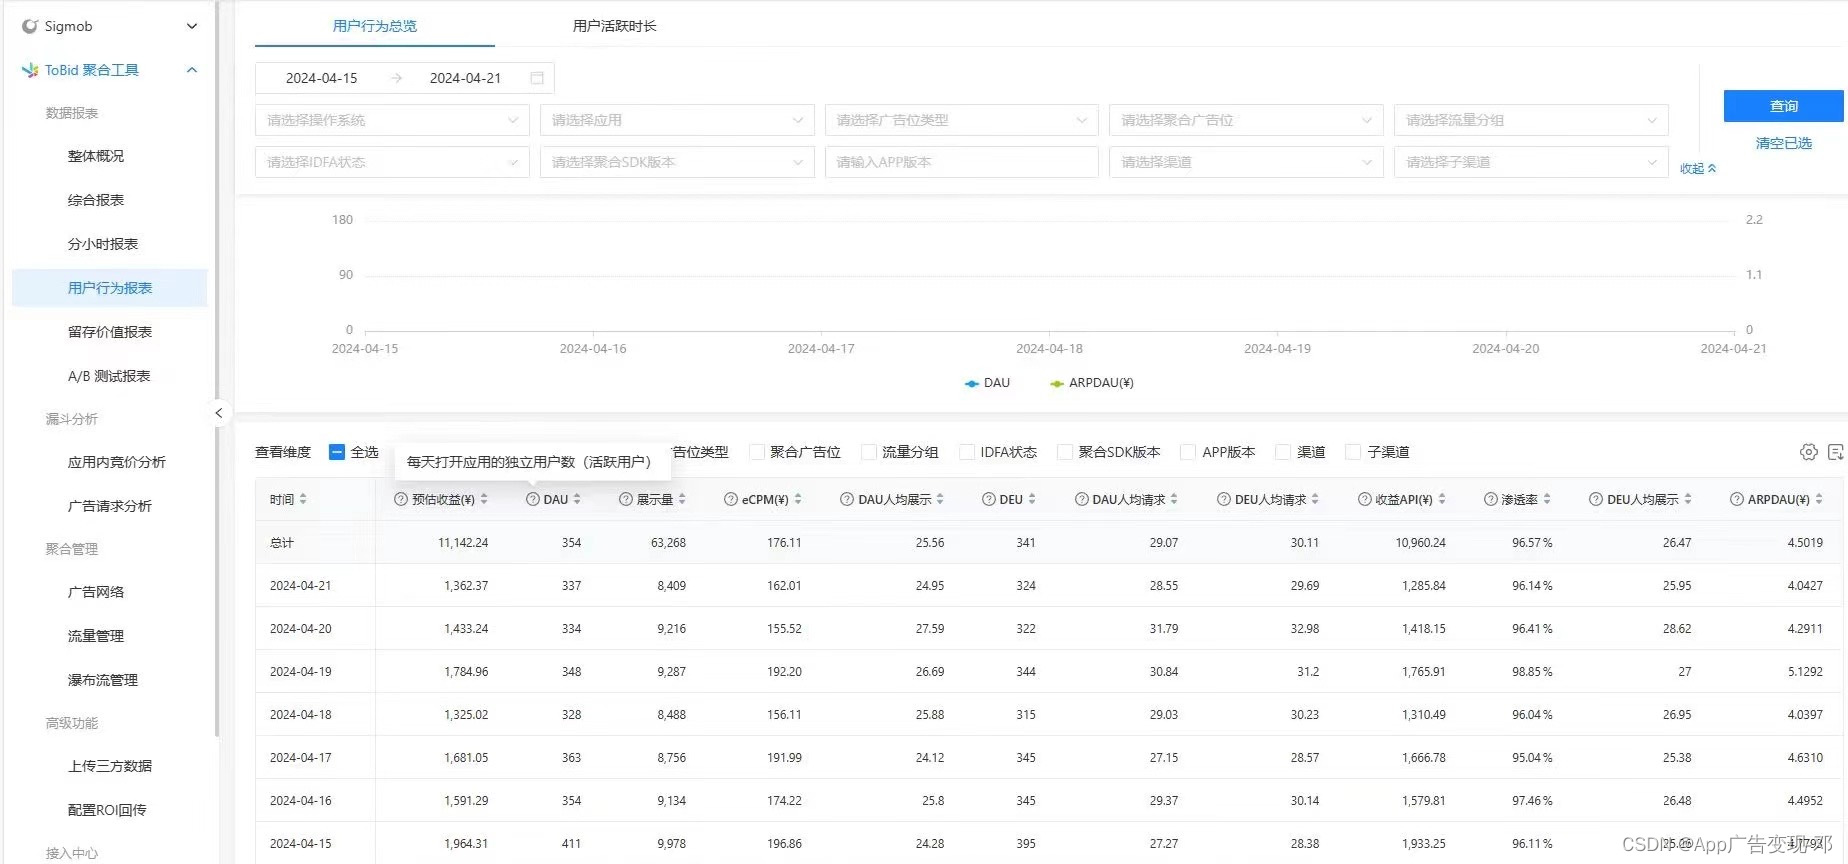Click help icon beside 展示量 header
This screenshot has height=864, width=1848.
tap(626, 499)
